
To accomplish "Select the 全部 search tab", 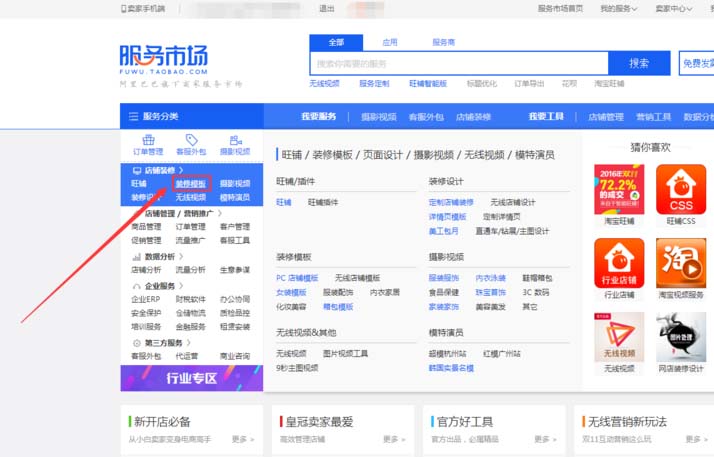I will [x=336, y=42].
